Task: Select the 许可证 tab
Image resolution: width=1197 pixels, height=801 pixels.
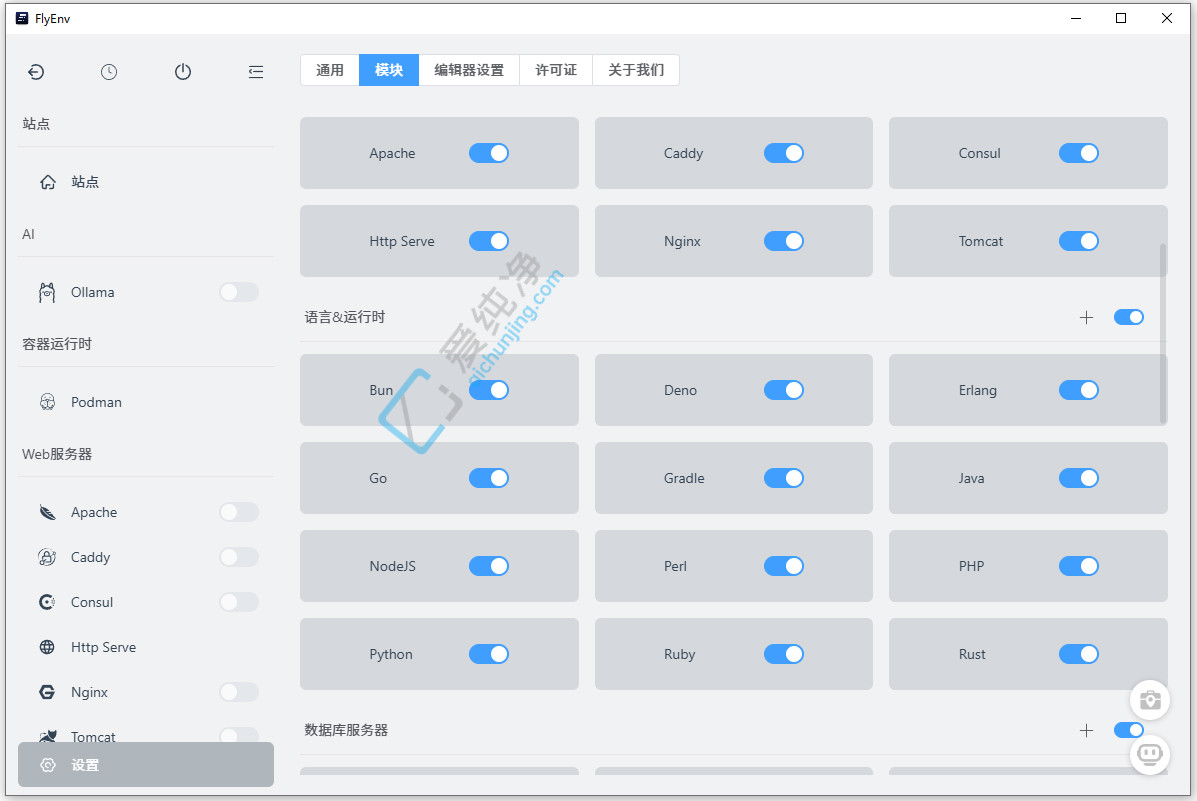Action: click(556, 70)
